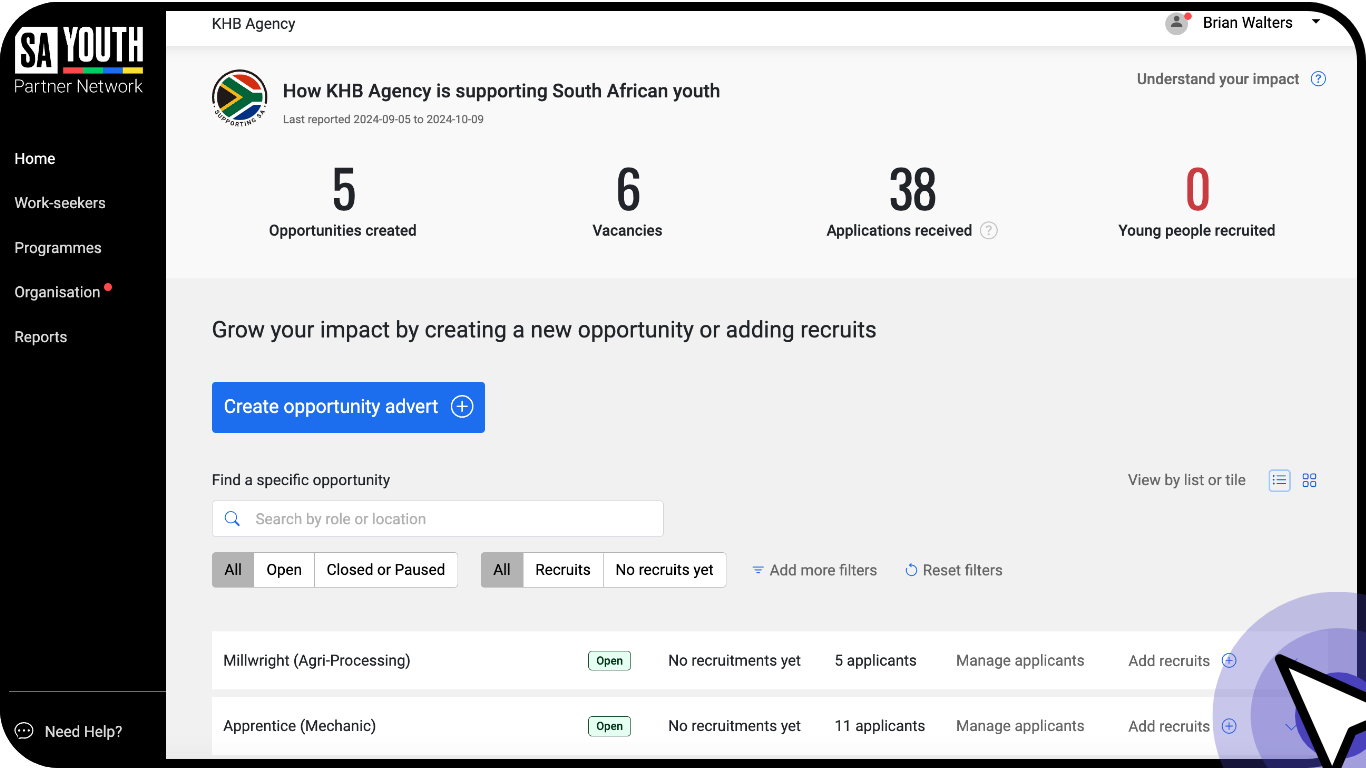Select the All recruits filter
The width and height of the screenshot is (1366, 768).
pos(502,570)
